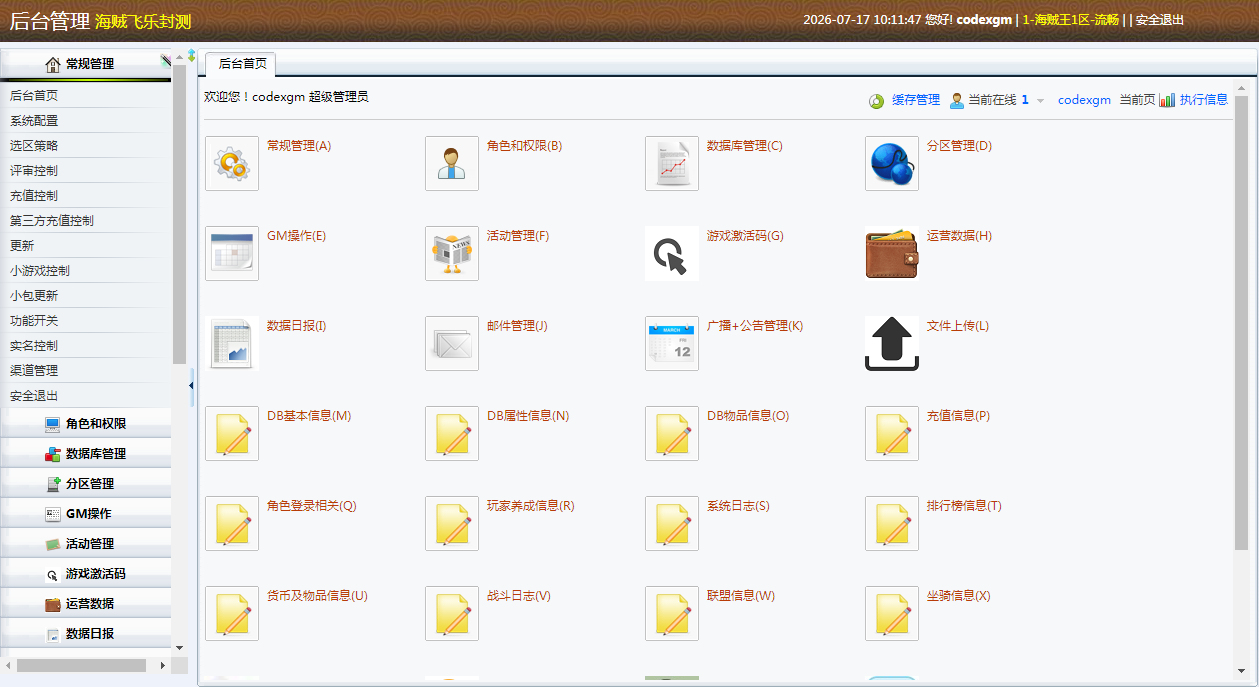Click the sidebar horizontal scrollbar

[81, 665]
